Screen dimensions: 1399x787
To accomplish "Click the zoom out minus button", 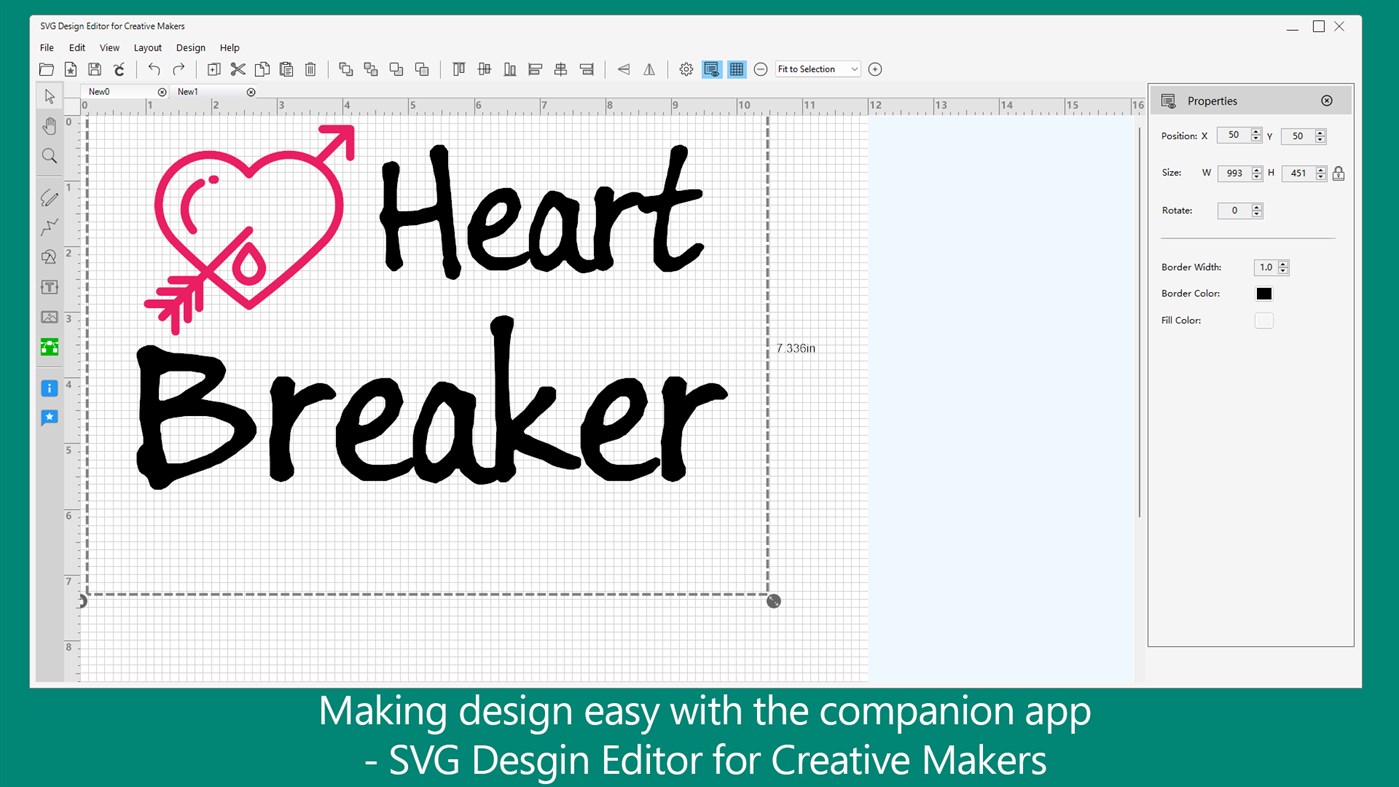I will (760, 69).
